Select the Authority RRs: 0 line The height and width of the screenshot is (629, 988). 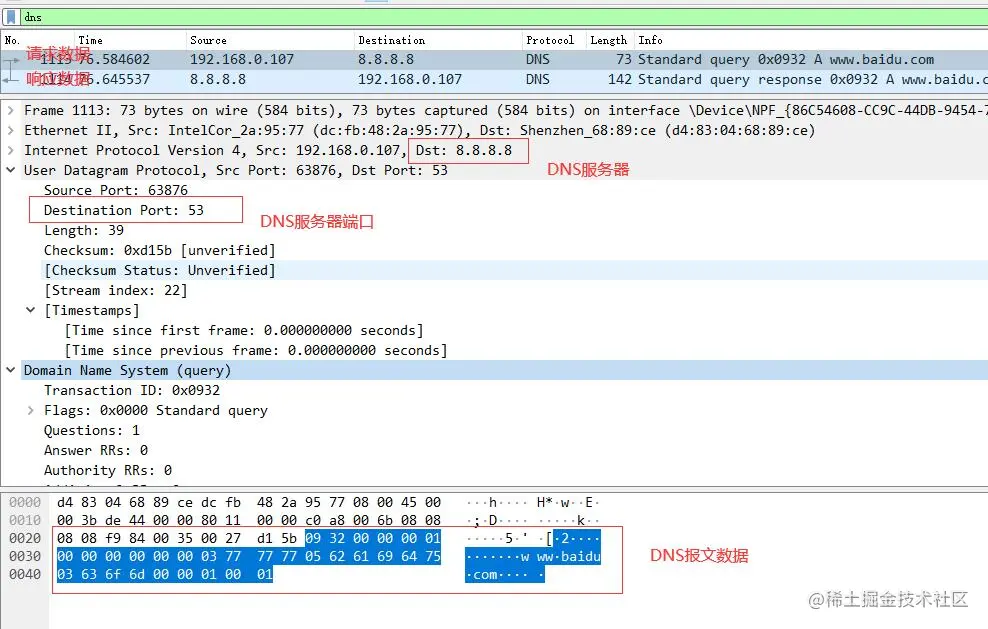click(108, 471)
